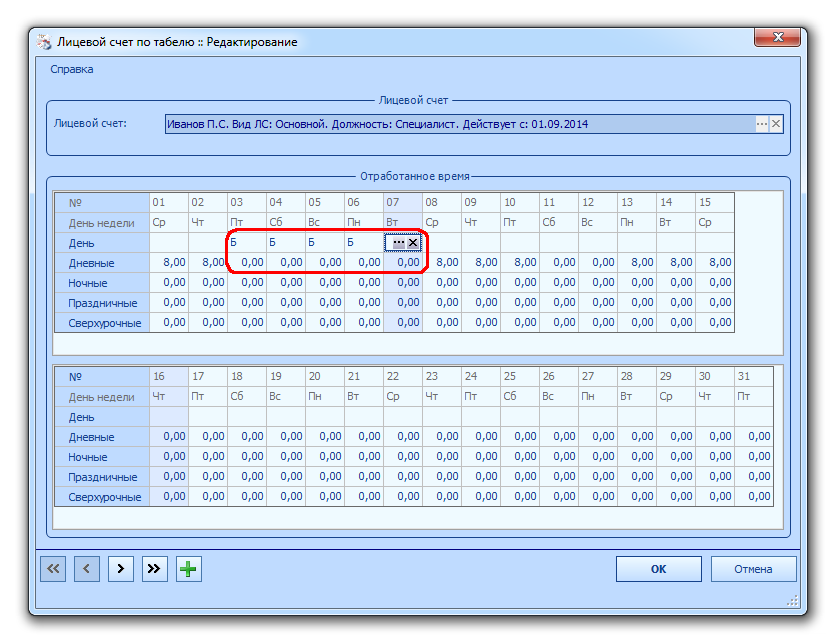The height and width of the screenshot is (638, 831).
Task: Click weekday cell Сб under day 04
Action: click(x=286, y=223)
